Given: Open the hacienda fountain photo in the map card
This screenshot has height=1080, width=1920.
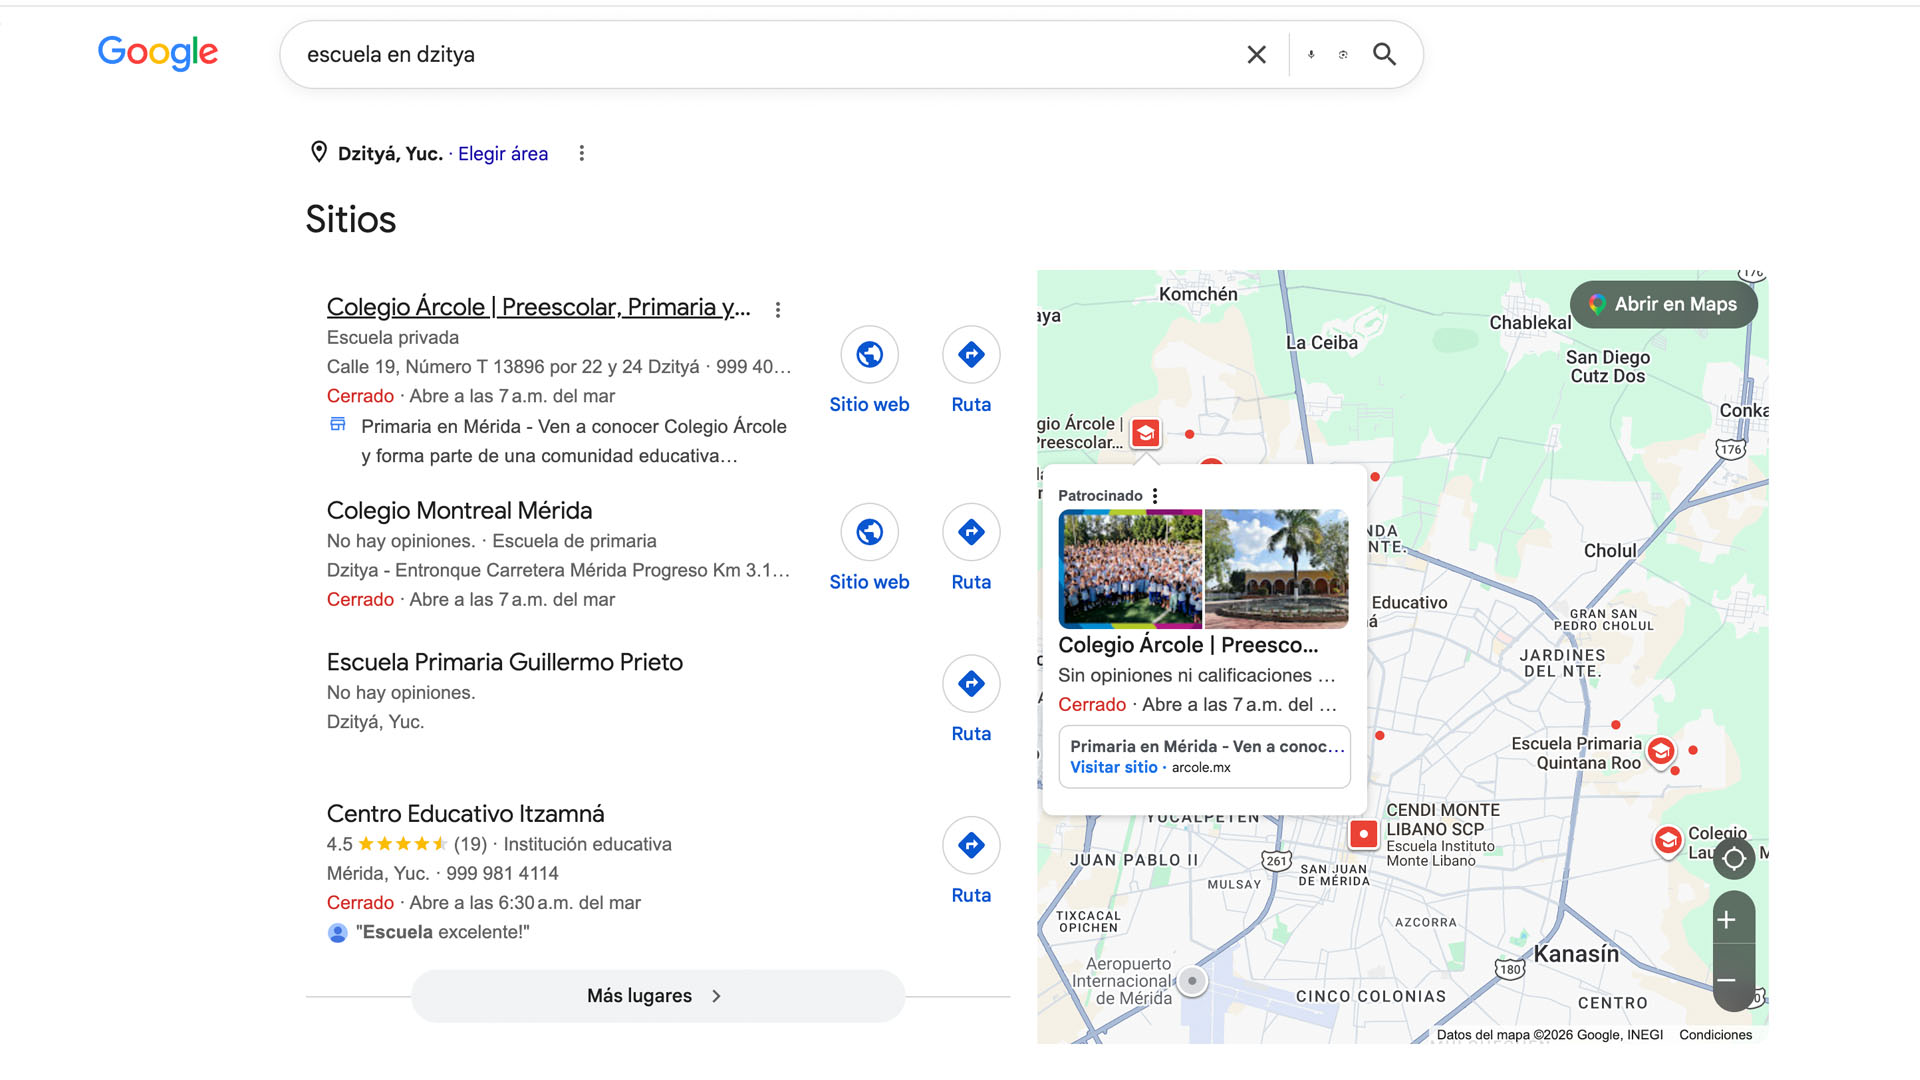Looking at the screenshot, I should (x=1277, y=569).
